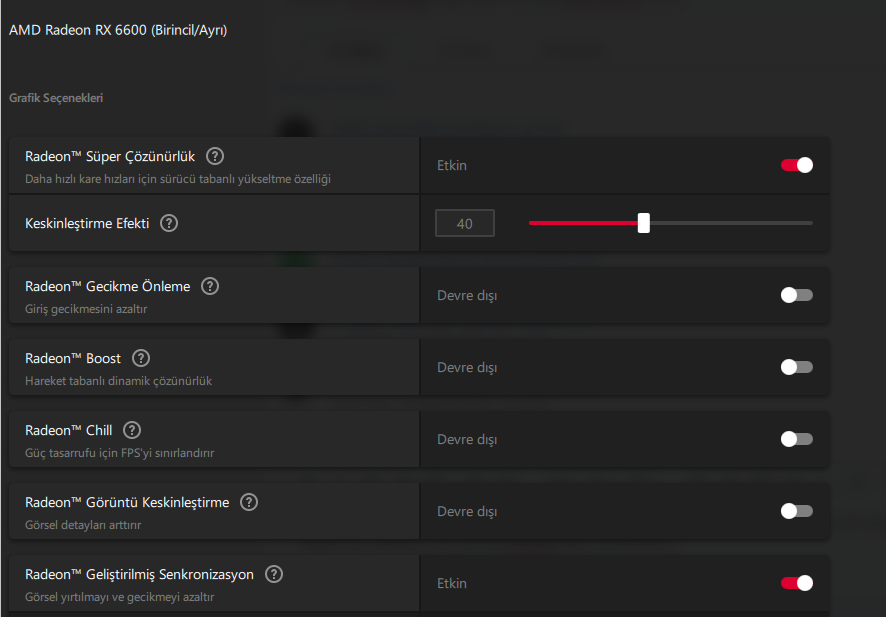
Task: Click description 'Giriş gecikmesini azaltır'
Action: (86, 309)
